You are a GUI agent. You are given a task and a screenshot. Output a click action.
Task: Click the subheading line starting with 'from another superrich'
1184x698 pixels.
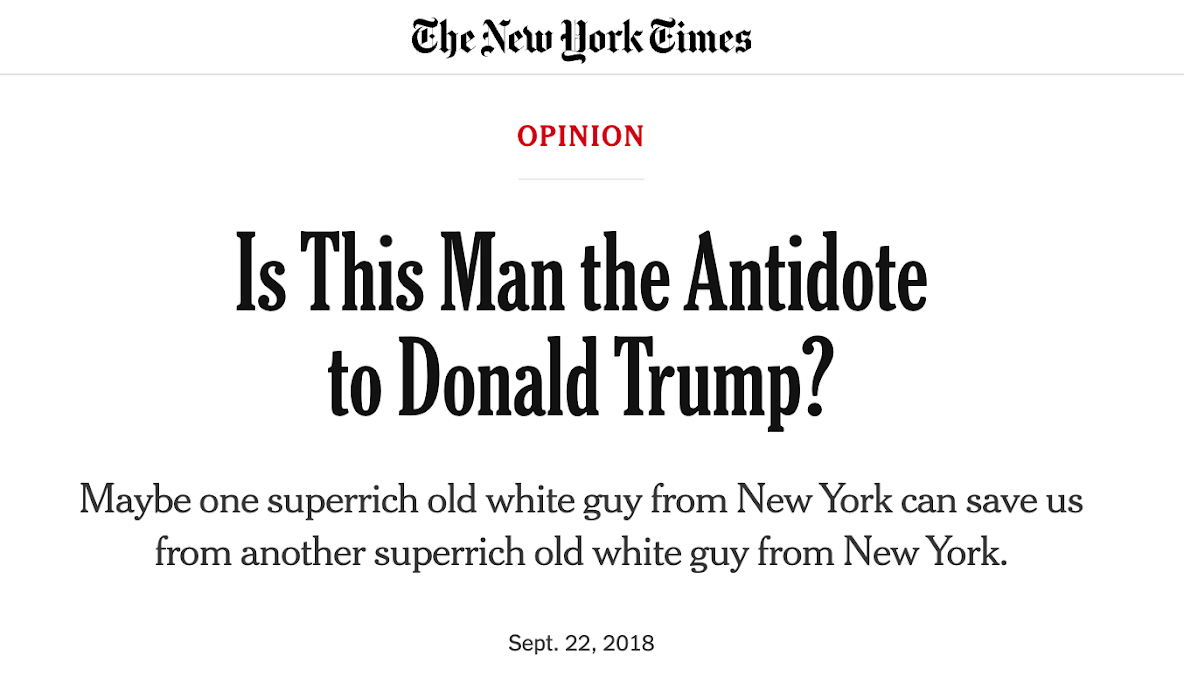581,551
